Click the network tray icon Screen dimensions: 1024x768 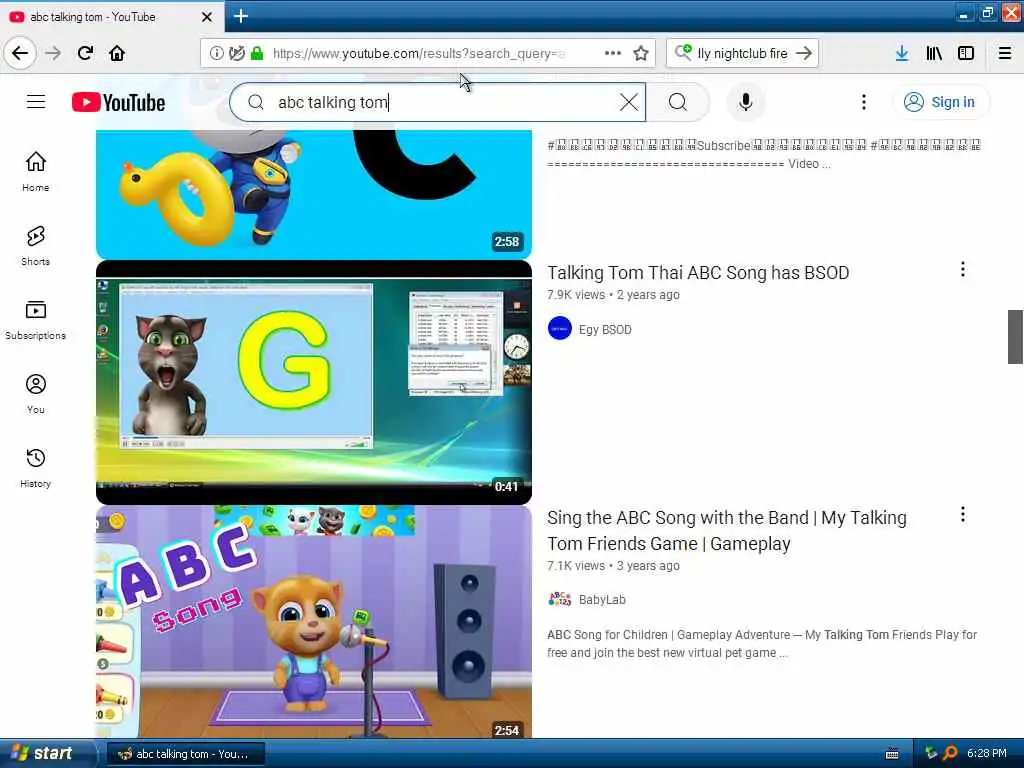pyautogui.click(x=931, y=754)
